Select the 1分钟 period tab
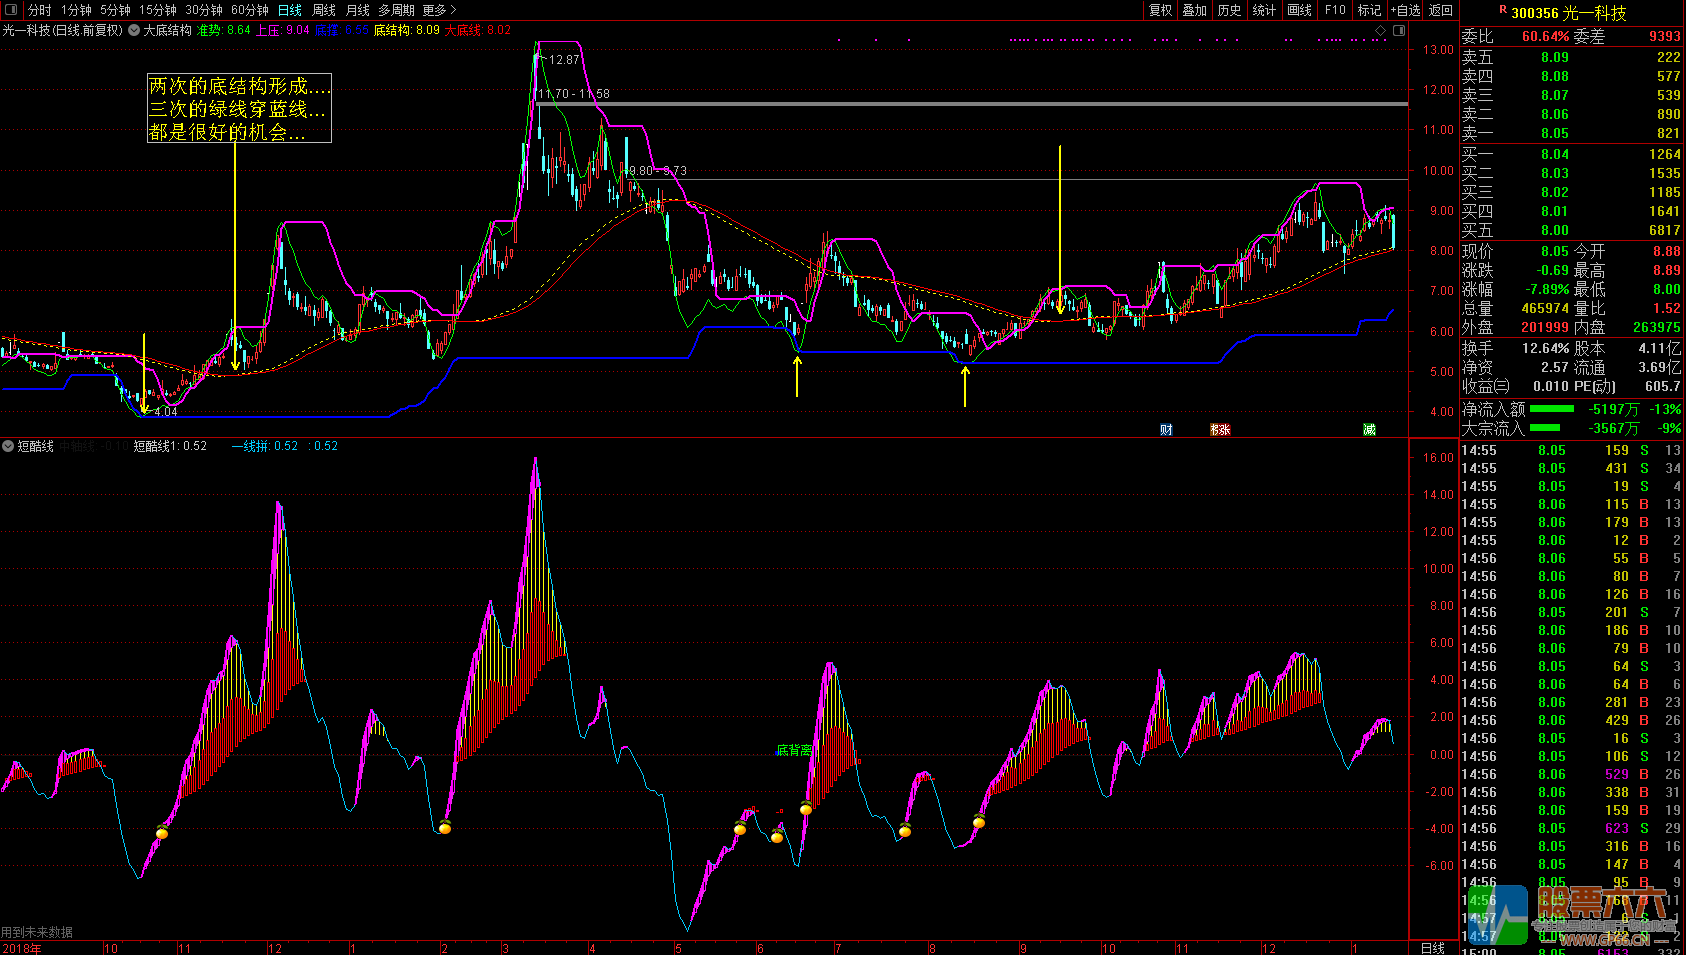1686x955 pixels. 76,10
